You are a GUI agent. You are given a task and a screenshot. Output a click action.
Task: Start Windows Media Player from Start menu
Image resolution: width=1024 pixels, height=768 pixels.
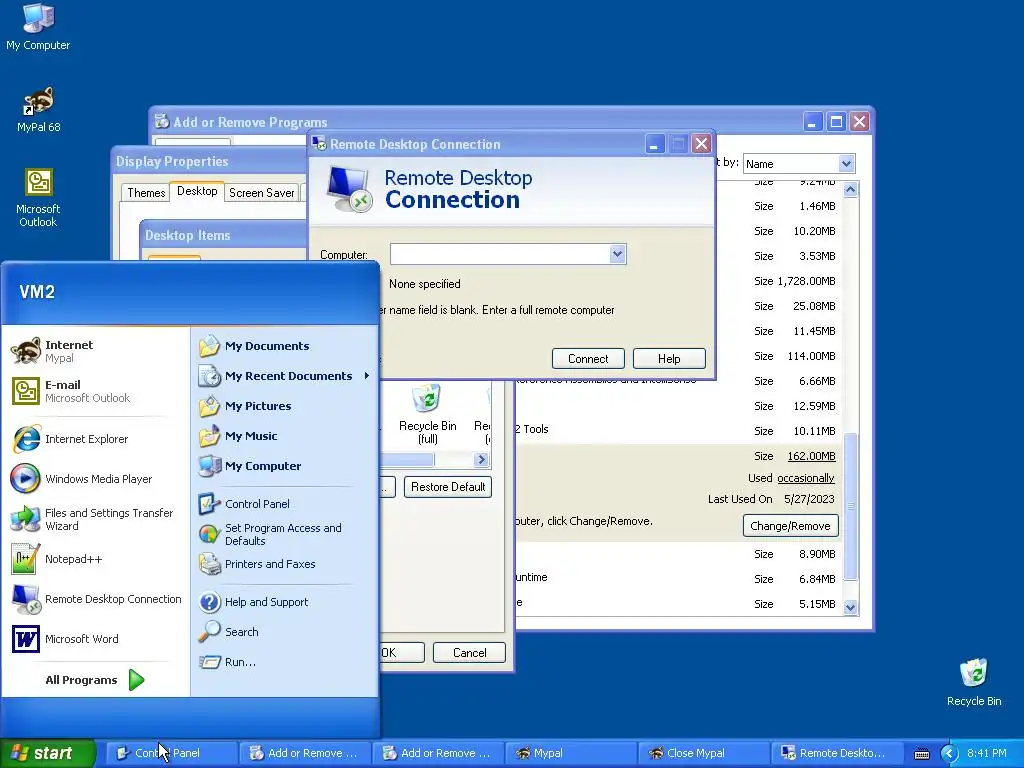click(95, 479)
